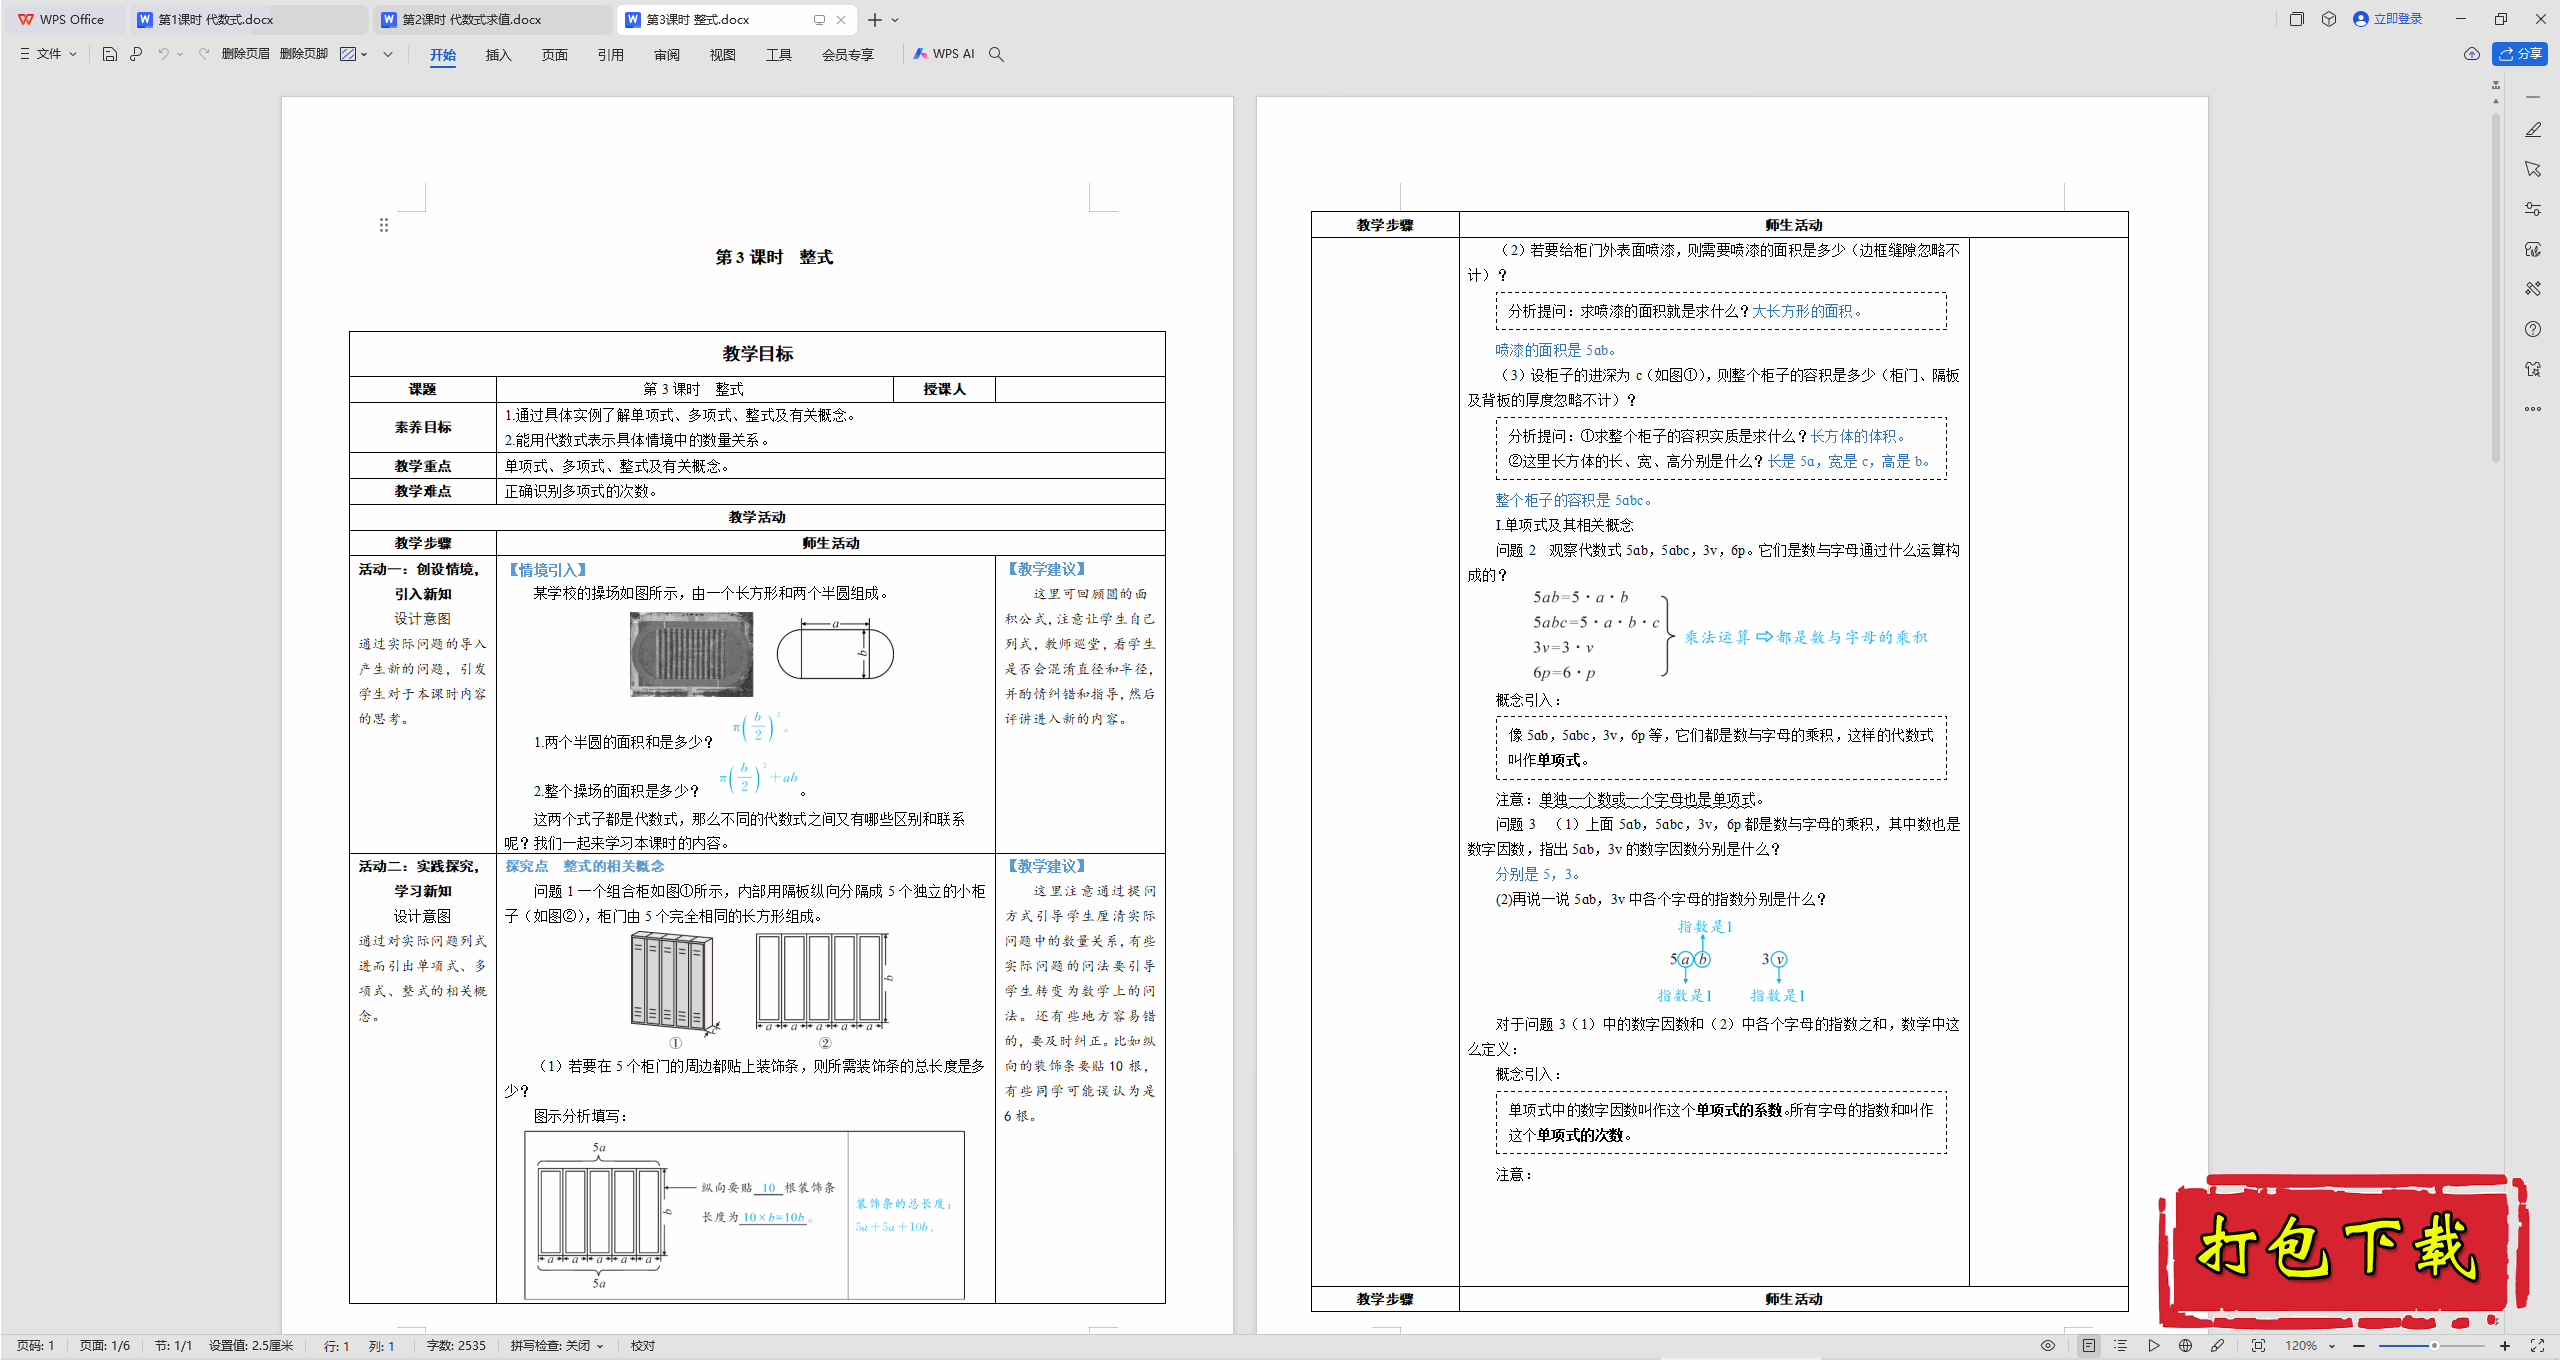Click the vertical scrollbar thumb
This screenshot has width=2560, height=1360.
coord(2496,288)
